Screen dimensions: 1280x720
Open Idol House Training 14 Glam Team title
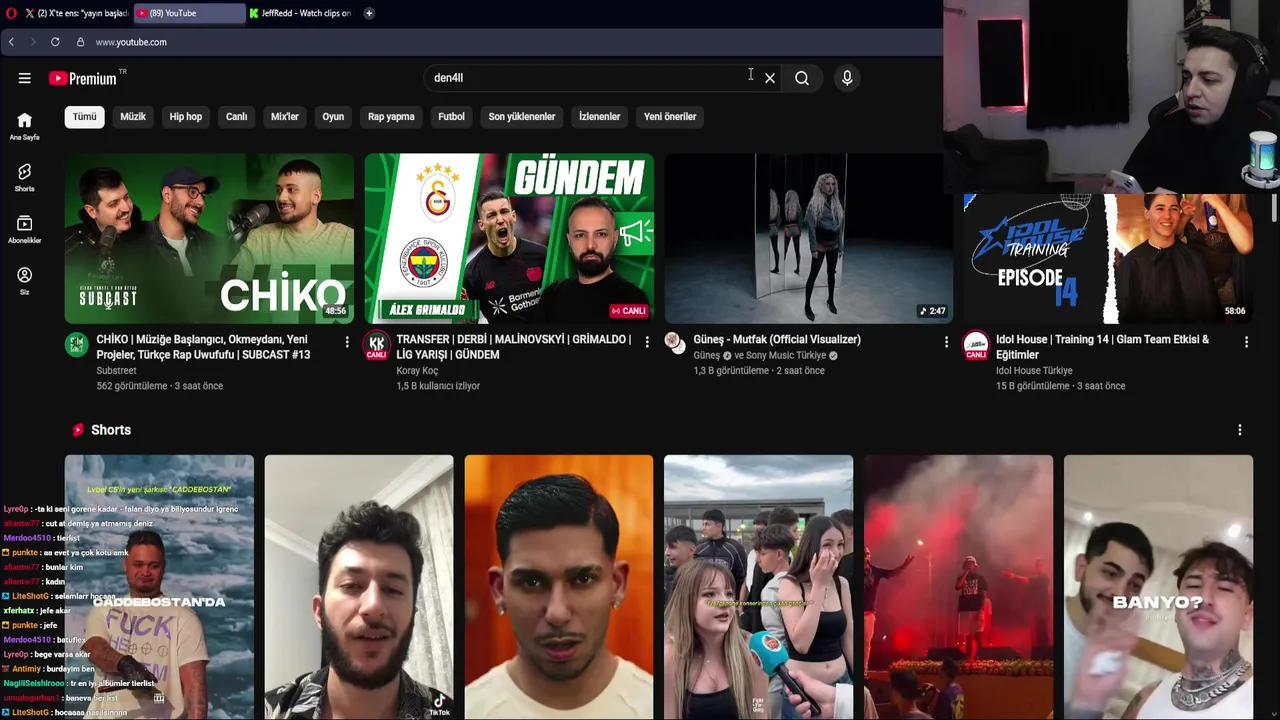click(x=1102, y=347)
